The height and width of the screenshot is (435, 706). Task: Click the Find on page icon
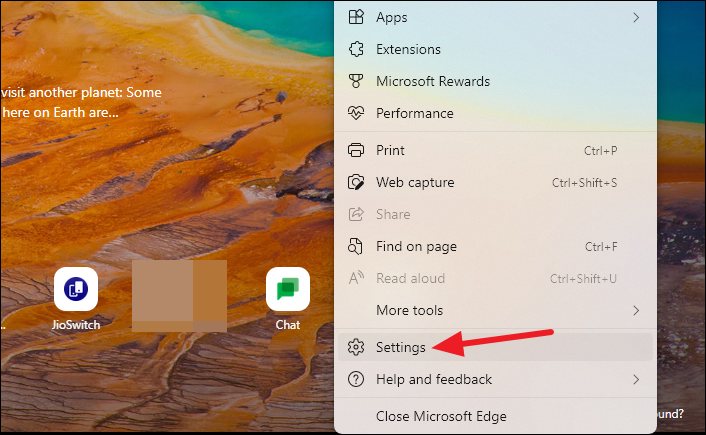click(x=356, y=246)
